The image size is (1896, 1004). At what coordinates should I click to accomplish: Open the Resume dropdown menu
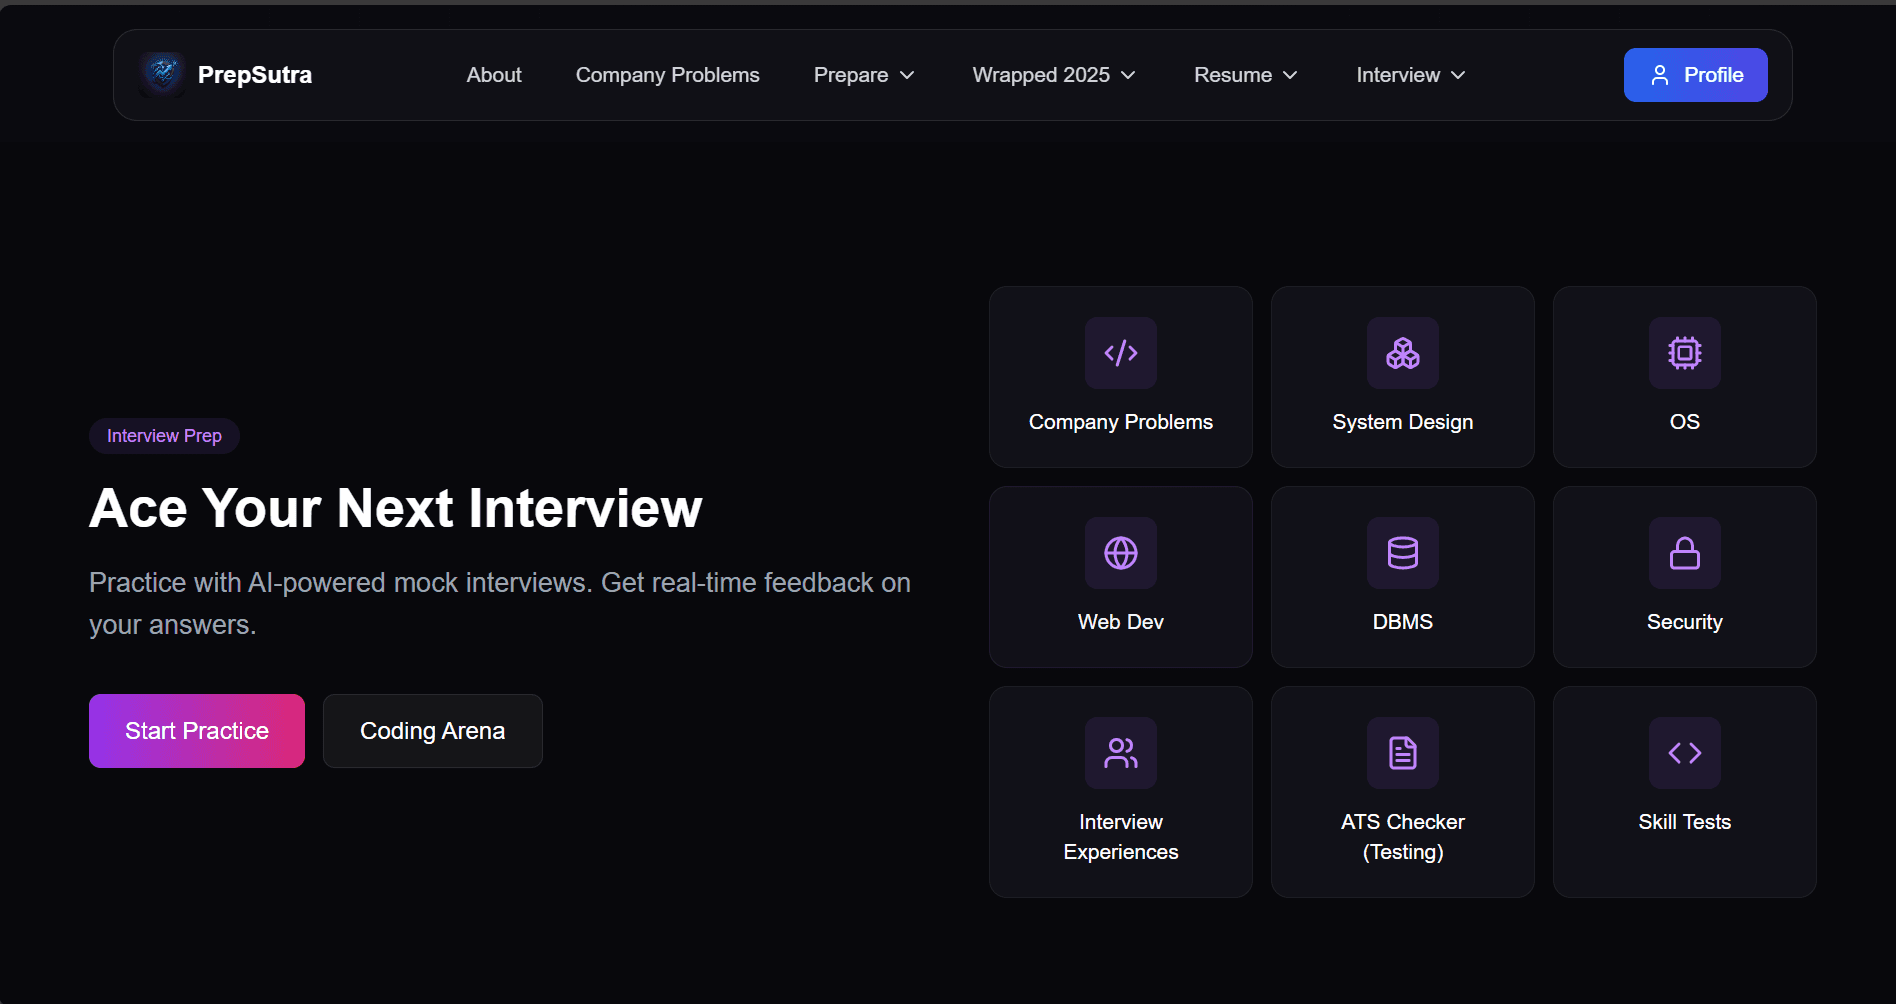point(1245,75)
